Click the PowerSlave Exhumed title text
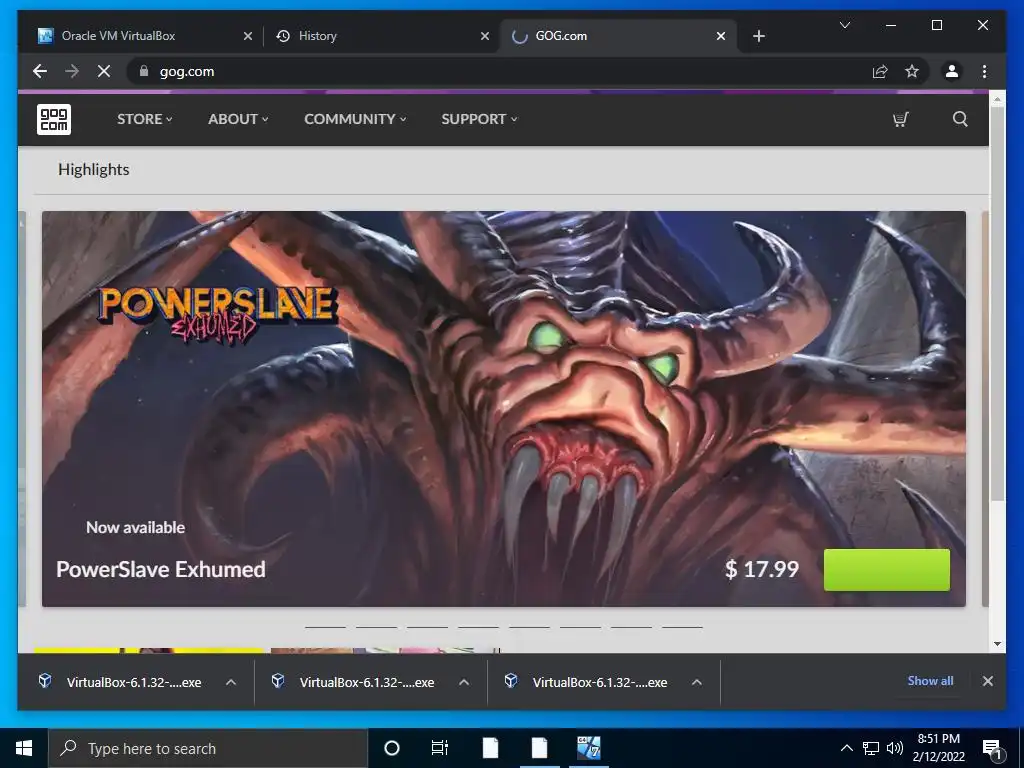Screen dimensions: 1024x768 click(x=161, y=569)
